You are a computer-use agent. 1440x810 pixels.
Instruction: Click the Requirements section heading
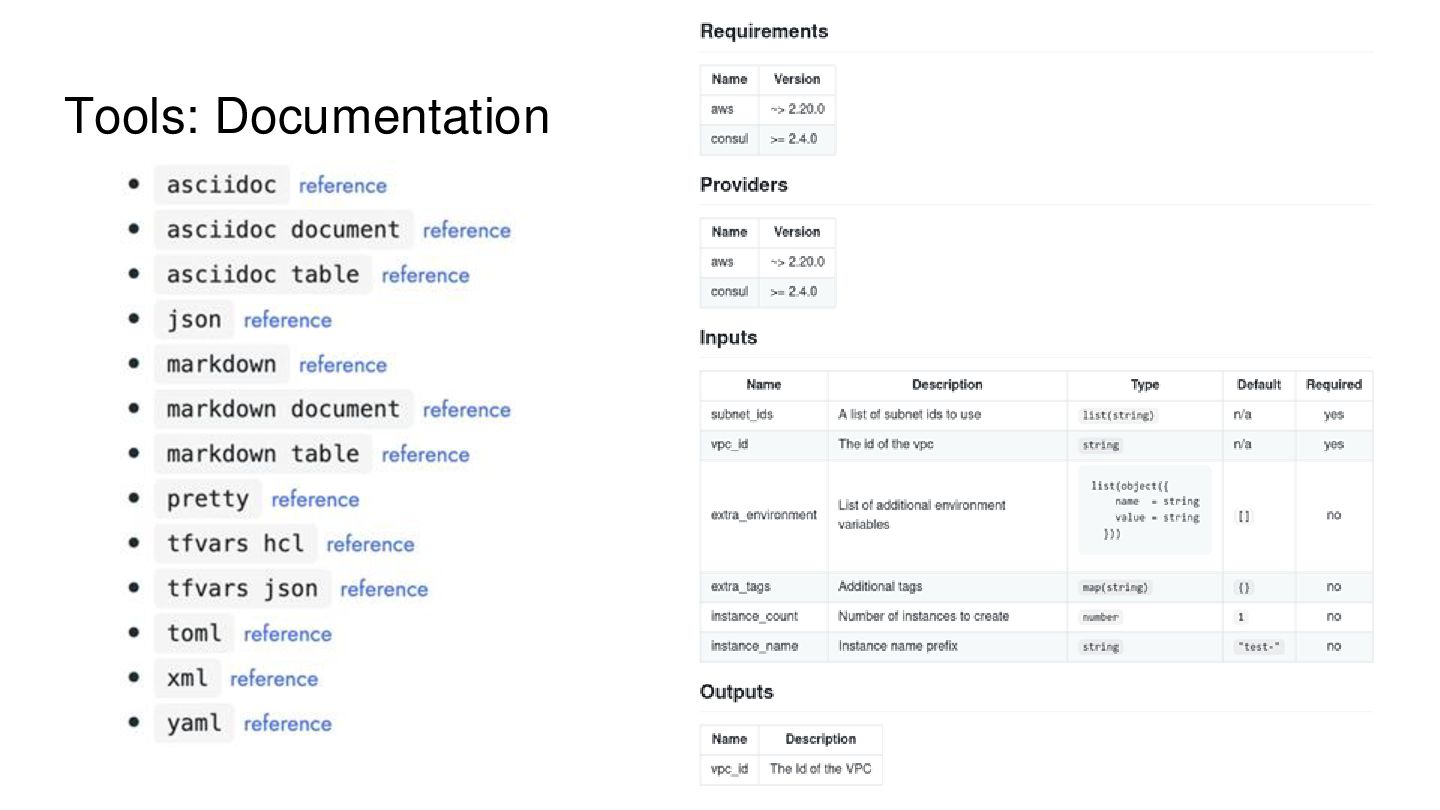pos(764,32)
